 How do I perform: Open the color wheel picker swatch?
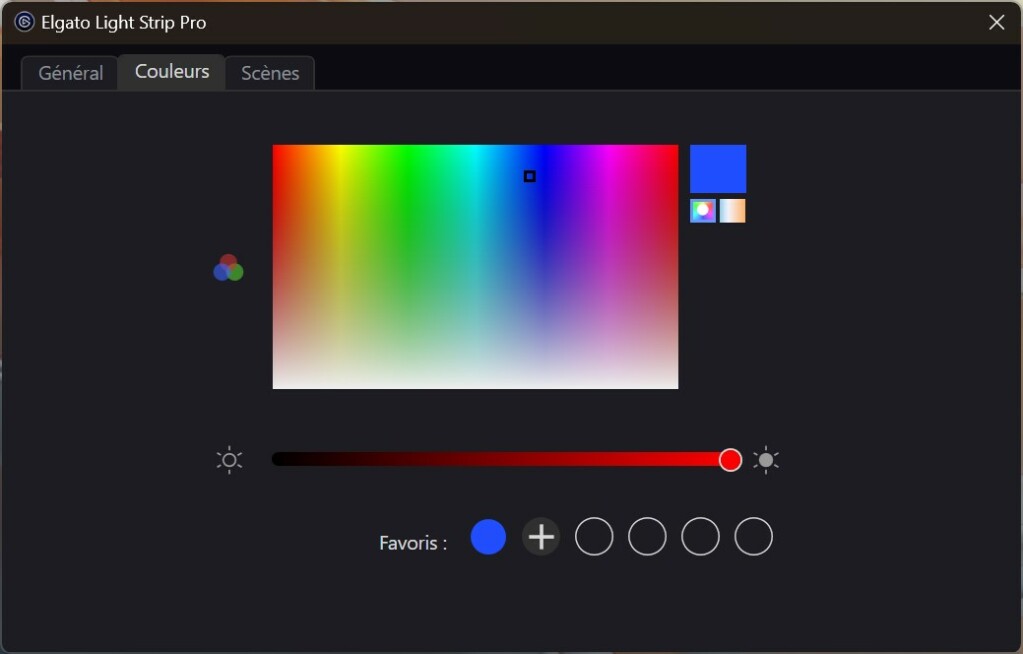(701, 211)
